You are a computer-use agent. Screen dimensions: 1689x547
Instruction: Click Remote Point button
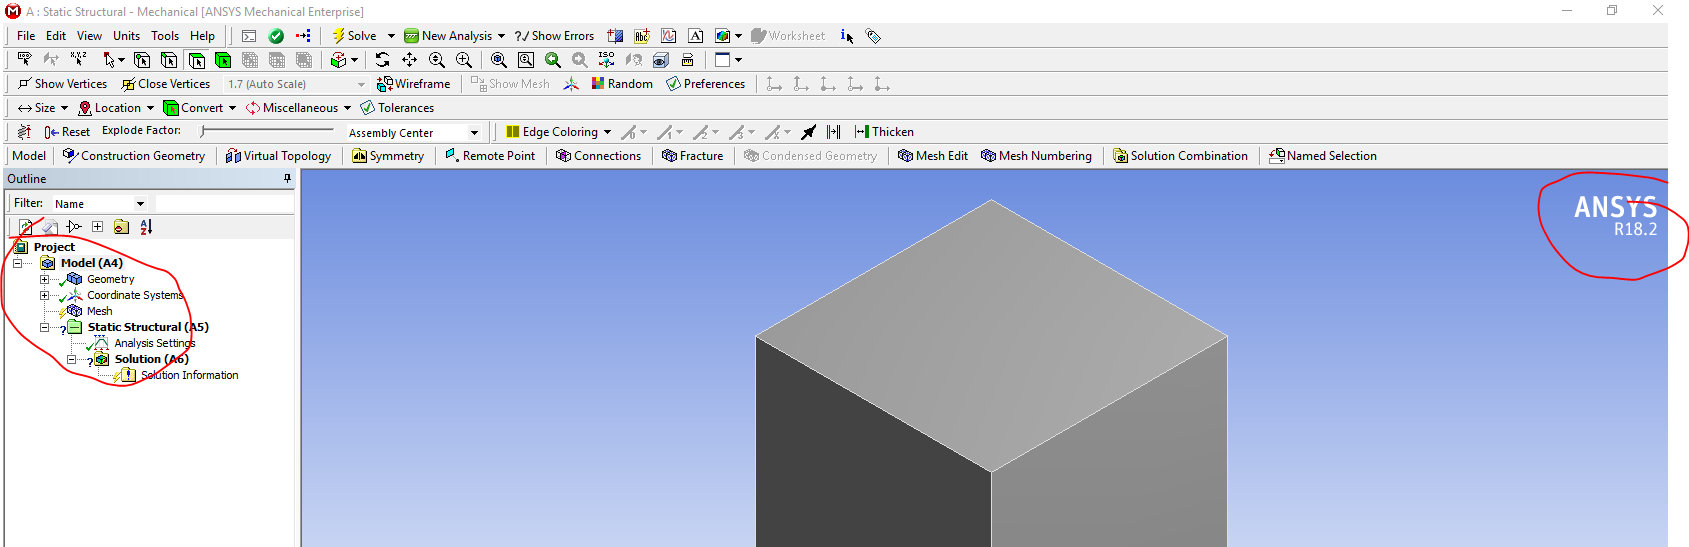[x=490, y=156]
